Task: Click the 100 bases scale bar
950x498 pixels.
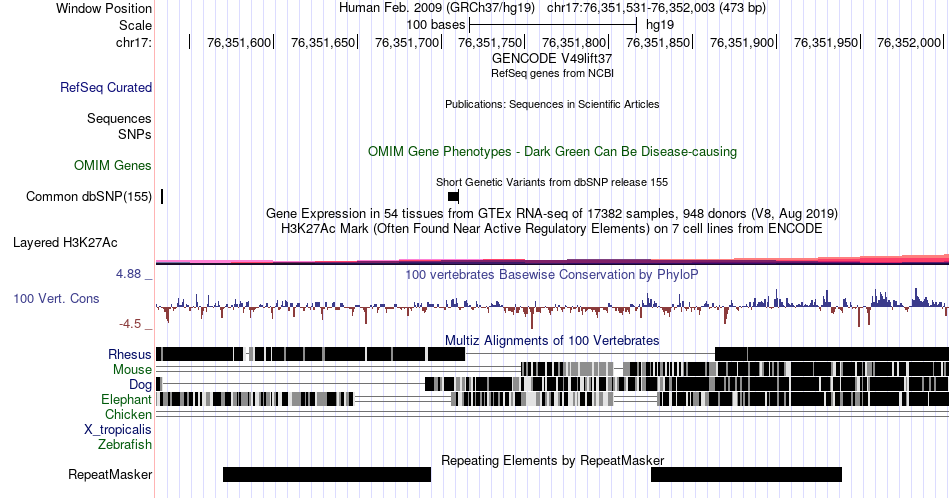Action: pyautogui.click(x=553, y=25)
